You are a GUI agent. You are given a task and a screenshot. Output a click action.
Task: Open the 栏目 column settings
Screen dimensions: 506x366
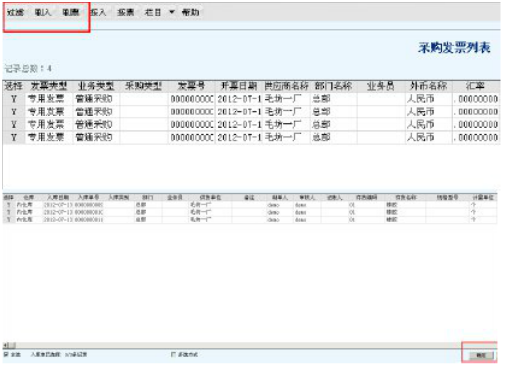coord(153,12)
